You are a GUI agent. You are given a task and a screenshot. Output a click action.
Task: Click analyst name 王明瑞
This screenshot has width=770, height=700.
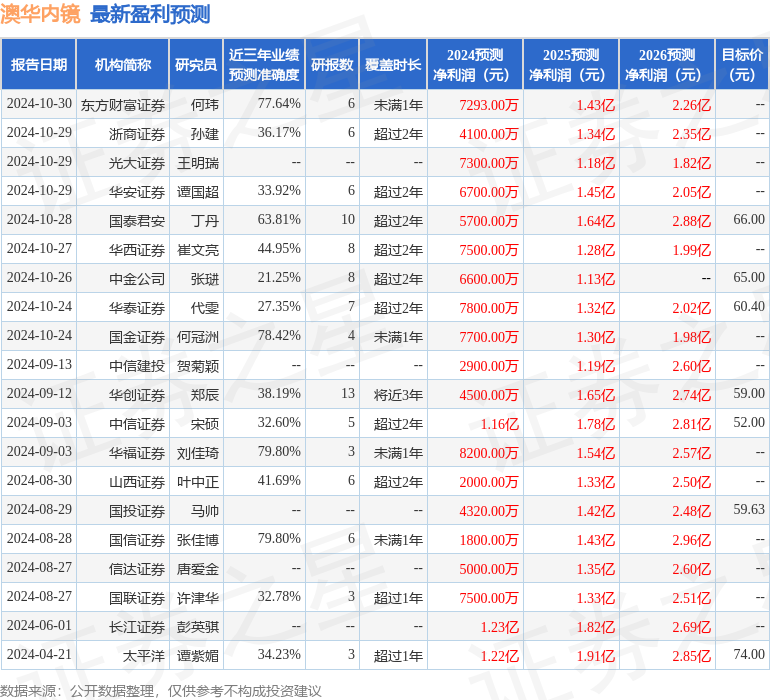pyautogui.click(x=198, y=163)
